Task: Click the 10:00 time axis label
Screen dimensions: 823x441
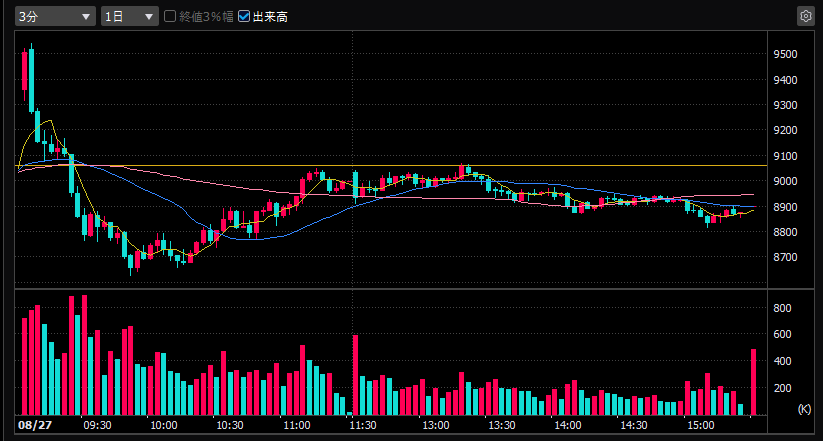Action: (x=164, y=424)
